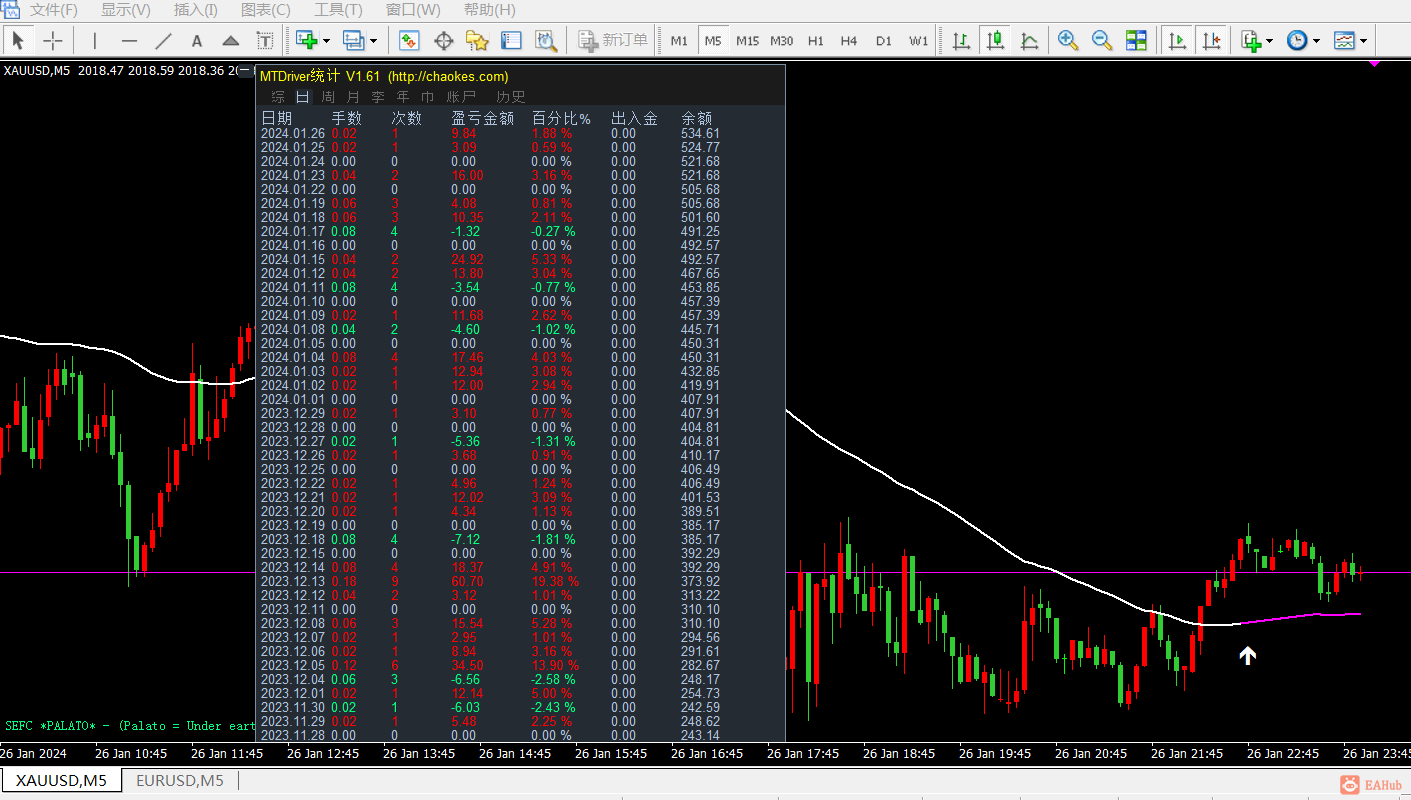
Task: Open the Navigator star-folder icon
Action: coord(477,41)
